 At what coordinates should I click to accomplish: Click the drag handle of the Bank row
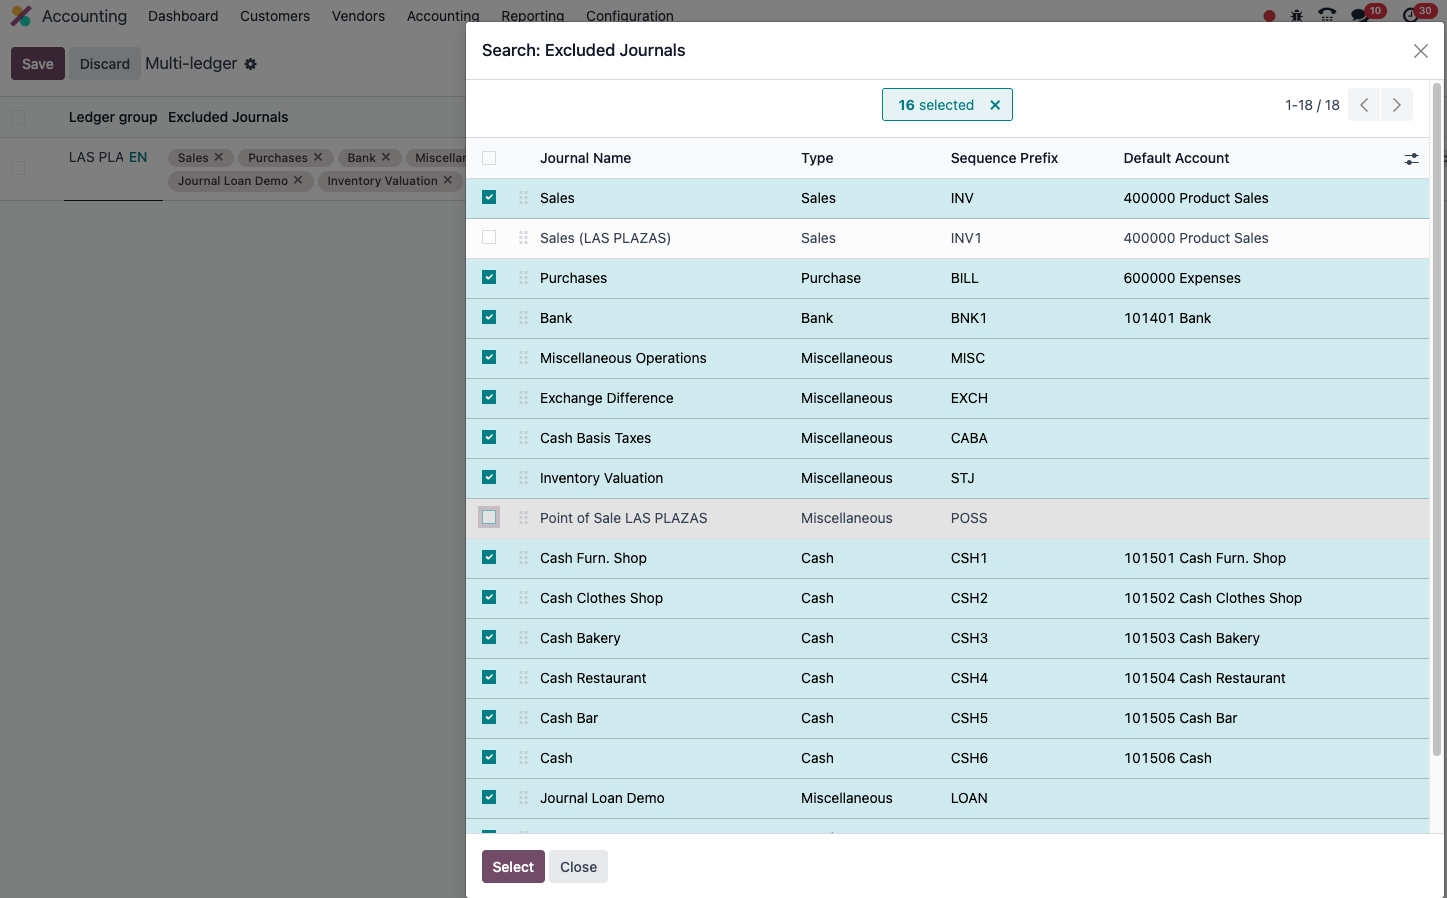coord(523,318)
